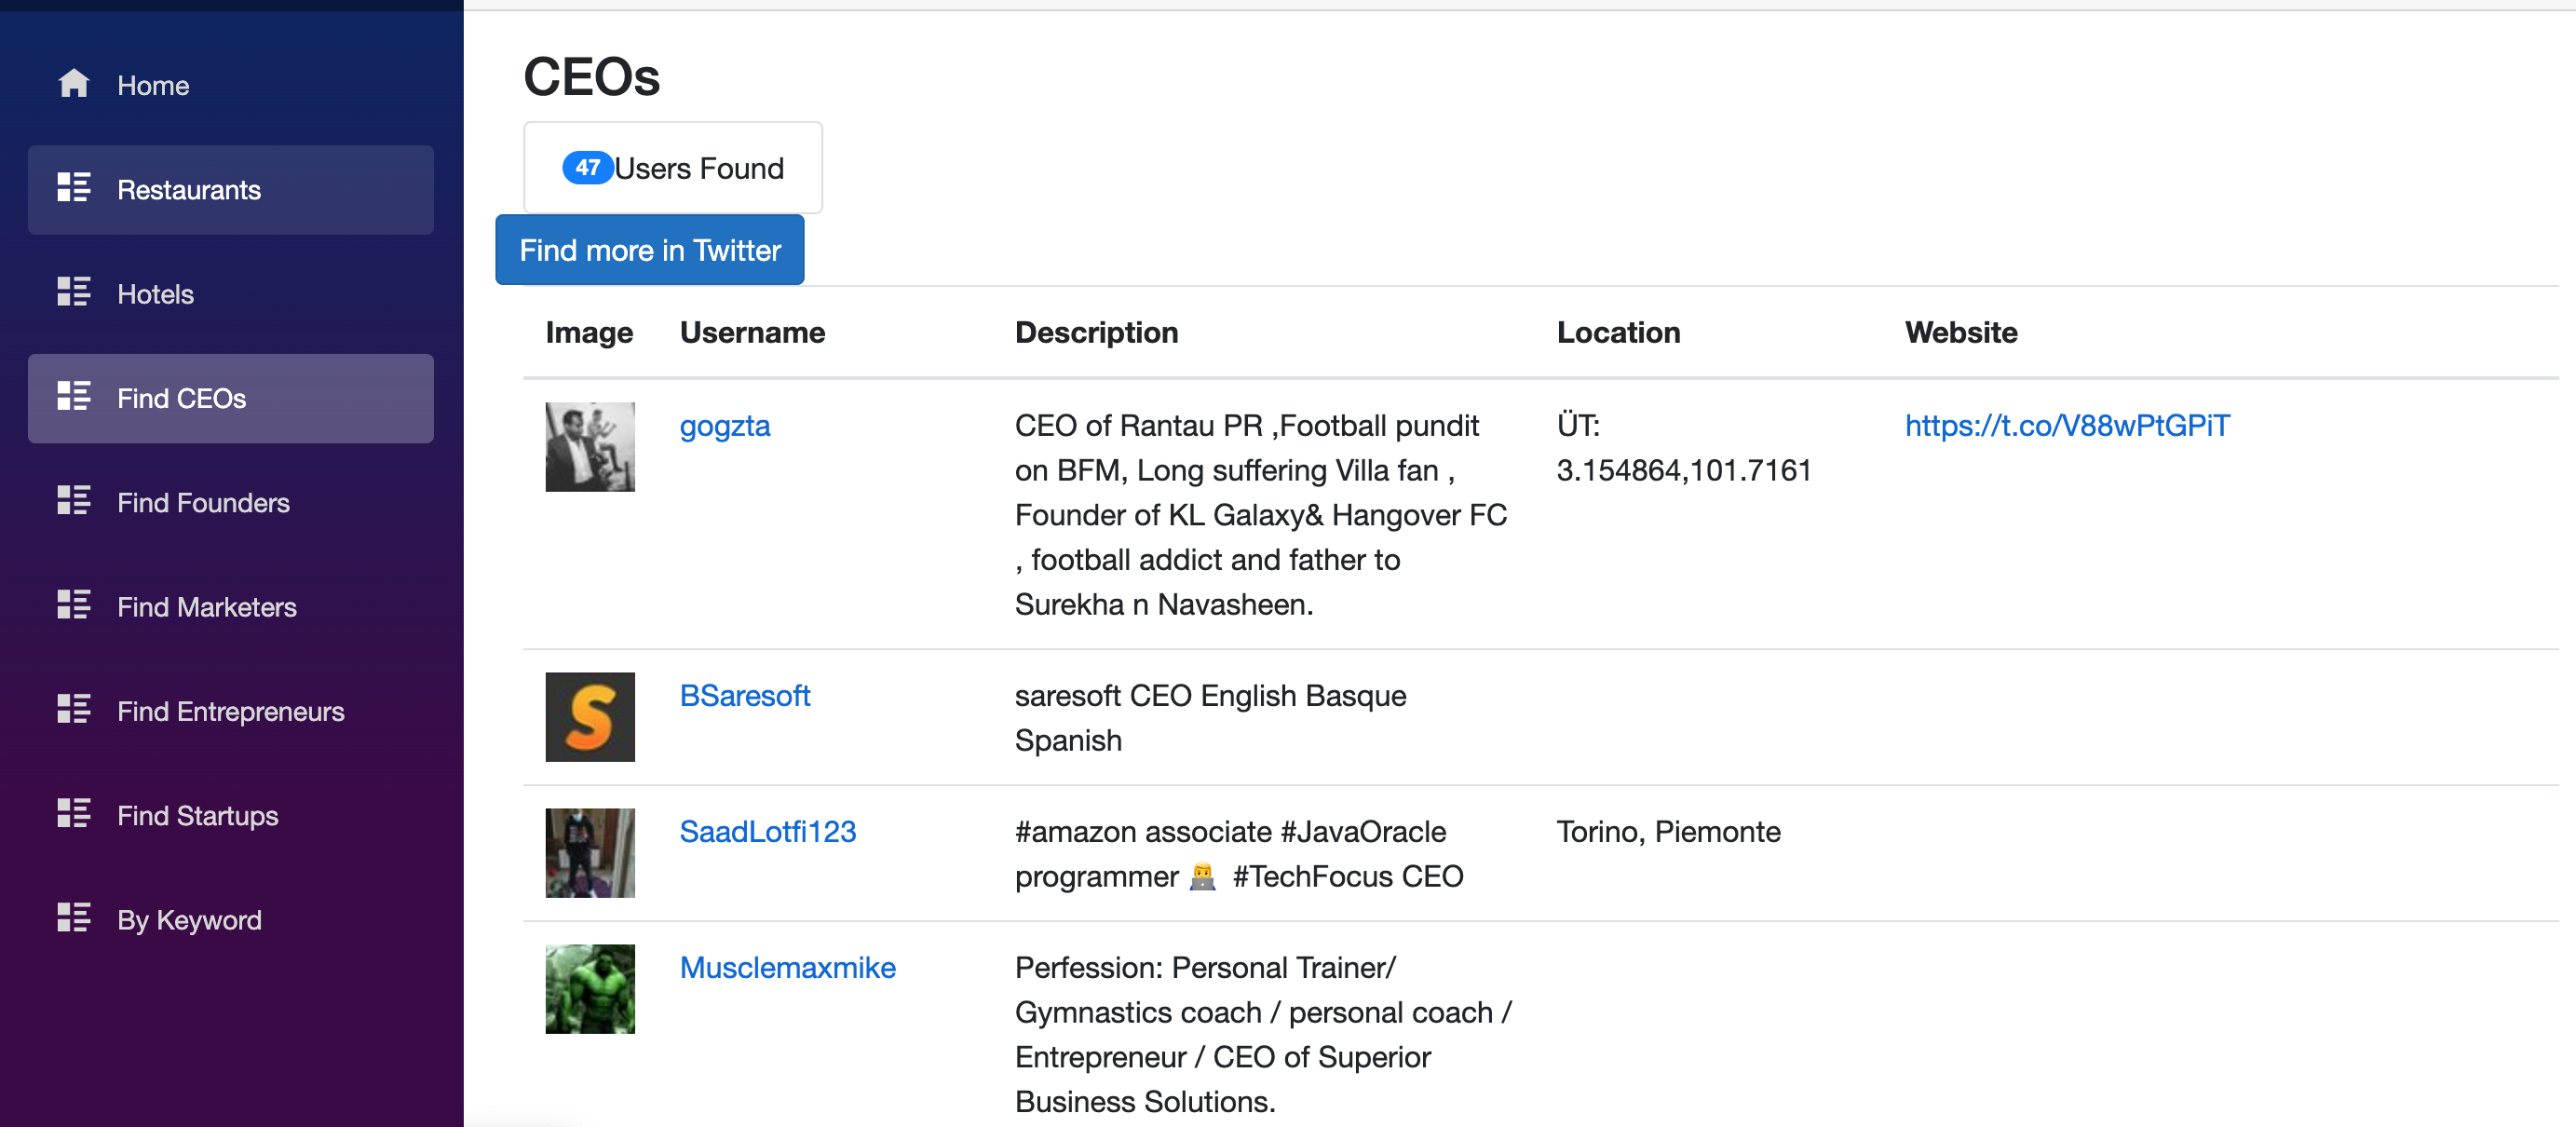Image resolution: width=2576 pixels, height=1127 pixels.
Task: Go to the Home menu entry
Action: 152,85
